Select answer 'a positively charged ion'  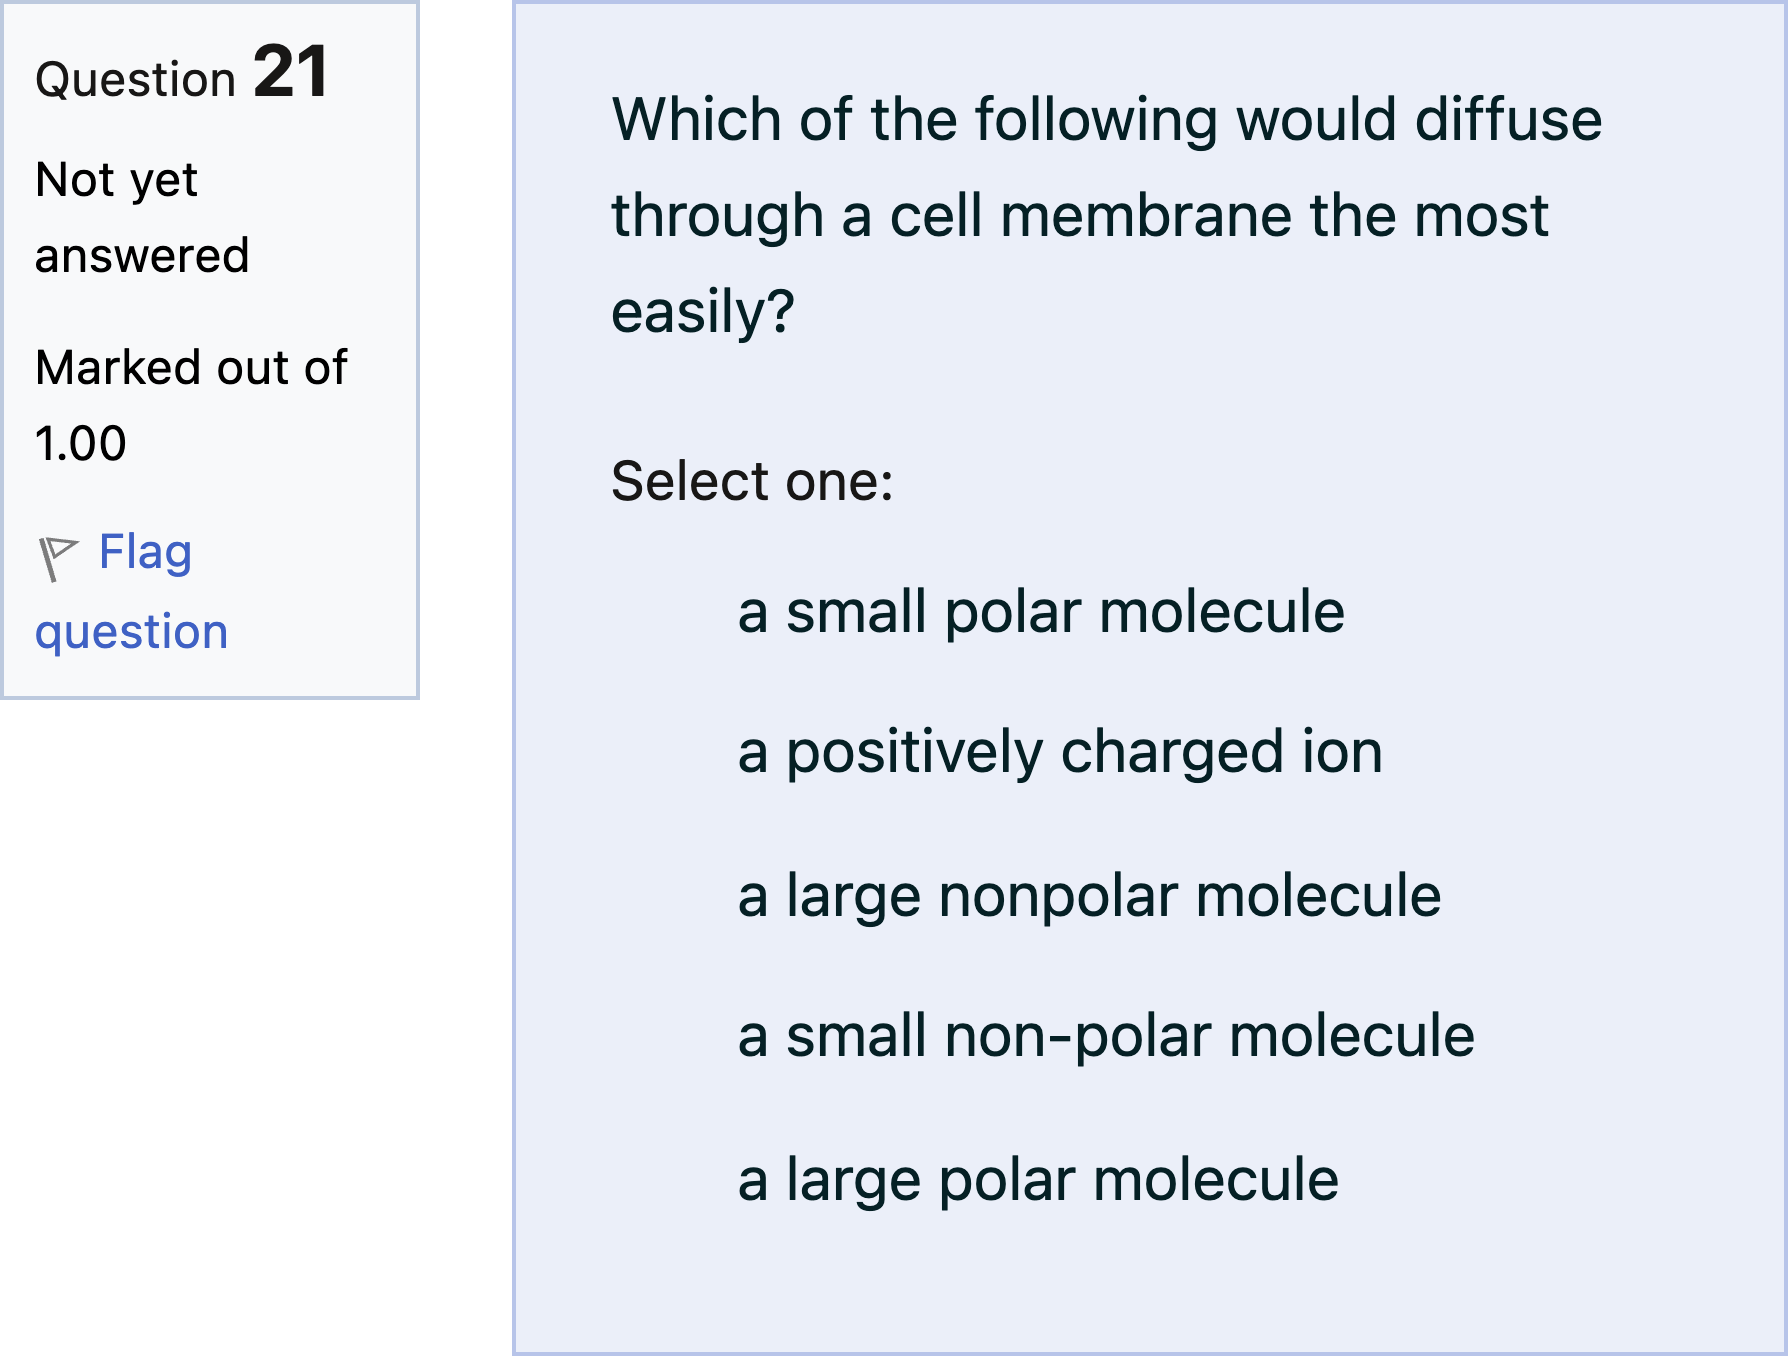coord(1060,753)
